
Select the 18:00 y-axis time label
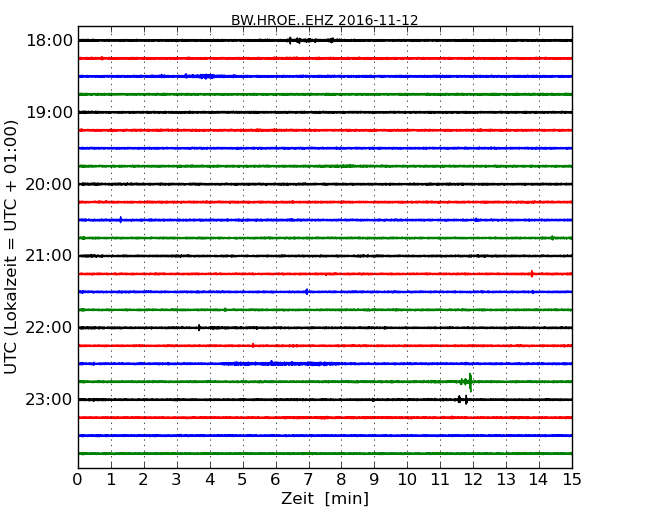49,41
